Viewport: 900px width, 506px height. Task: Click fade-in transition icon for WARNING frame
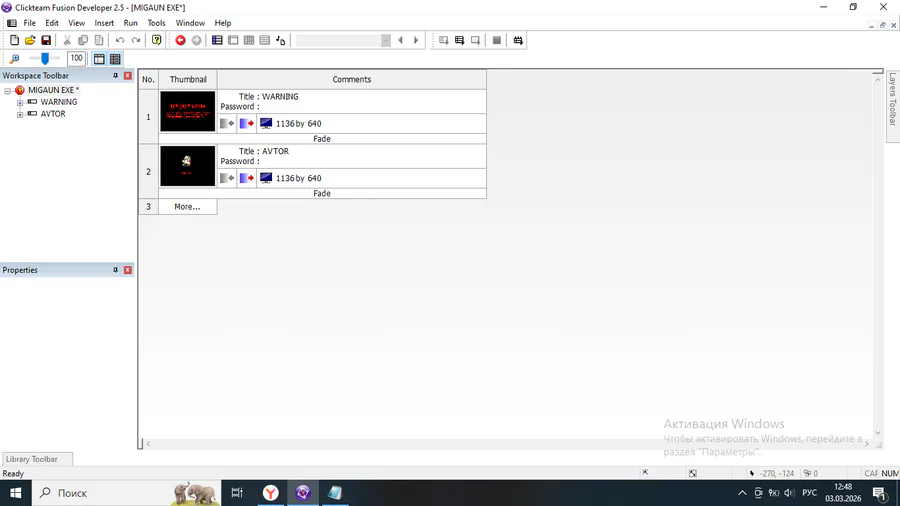pos(227,123)
